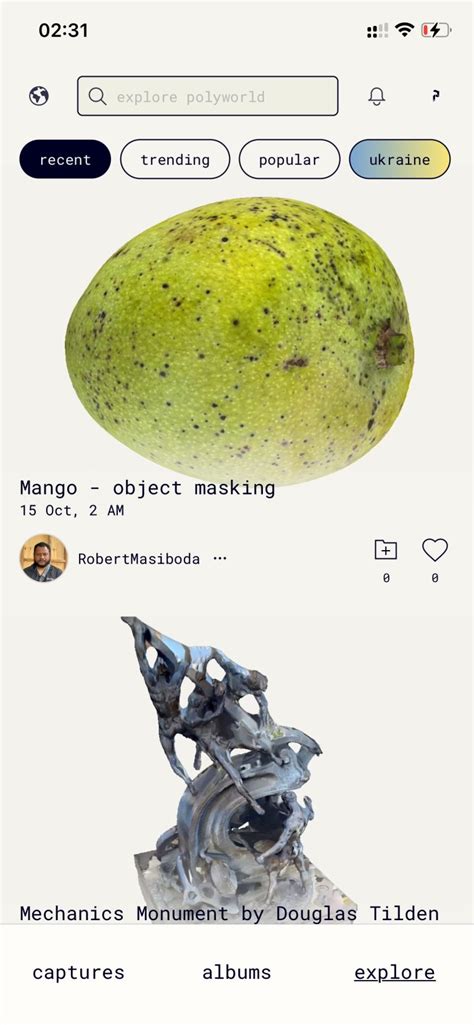Screen dimensions: 474x1025
Task: Like the Mango capture with heart icon
Action: (435, 550)
